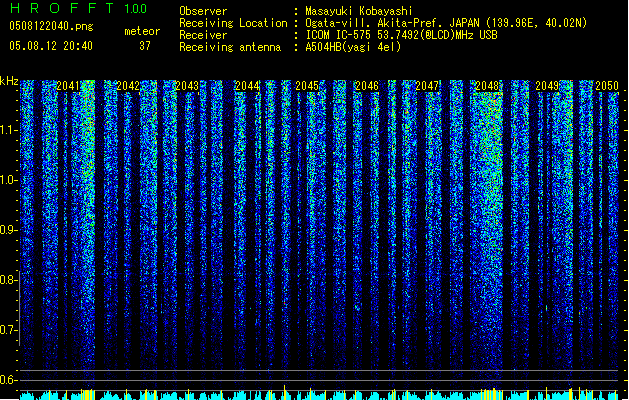Click the Receiving antenna label
Screen dimensions: 629x400
point(230,47)
